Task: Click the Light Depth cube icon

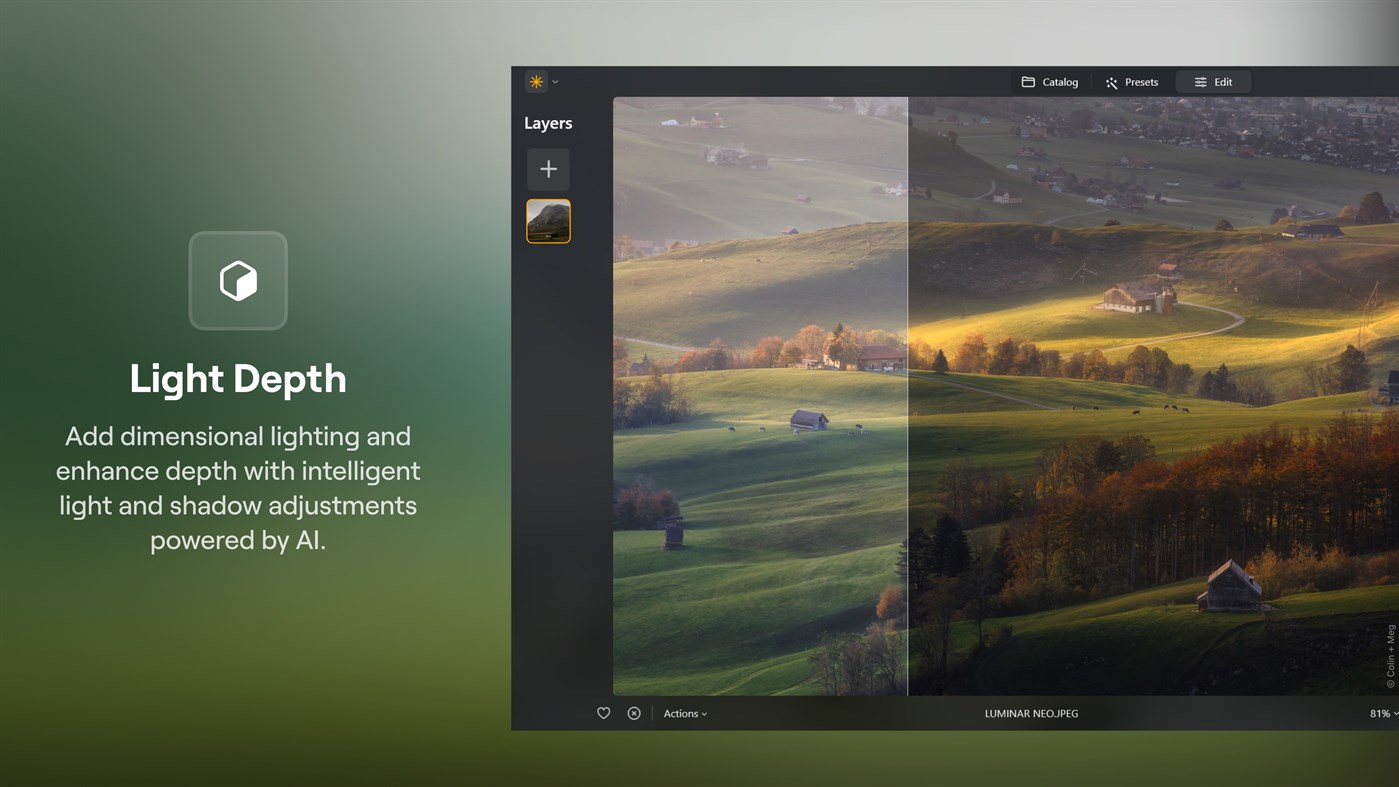Action: [x=238, y=280]
